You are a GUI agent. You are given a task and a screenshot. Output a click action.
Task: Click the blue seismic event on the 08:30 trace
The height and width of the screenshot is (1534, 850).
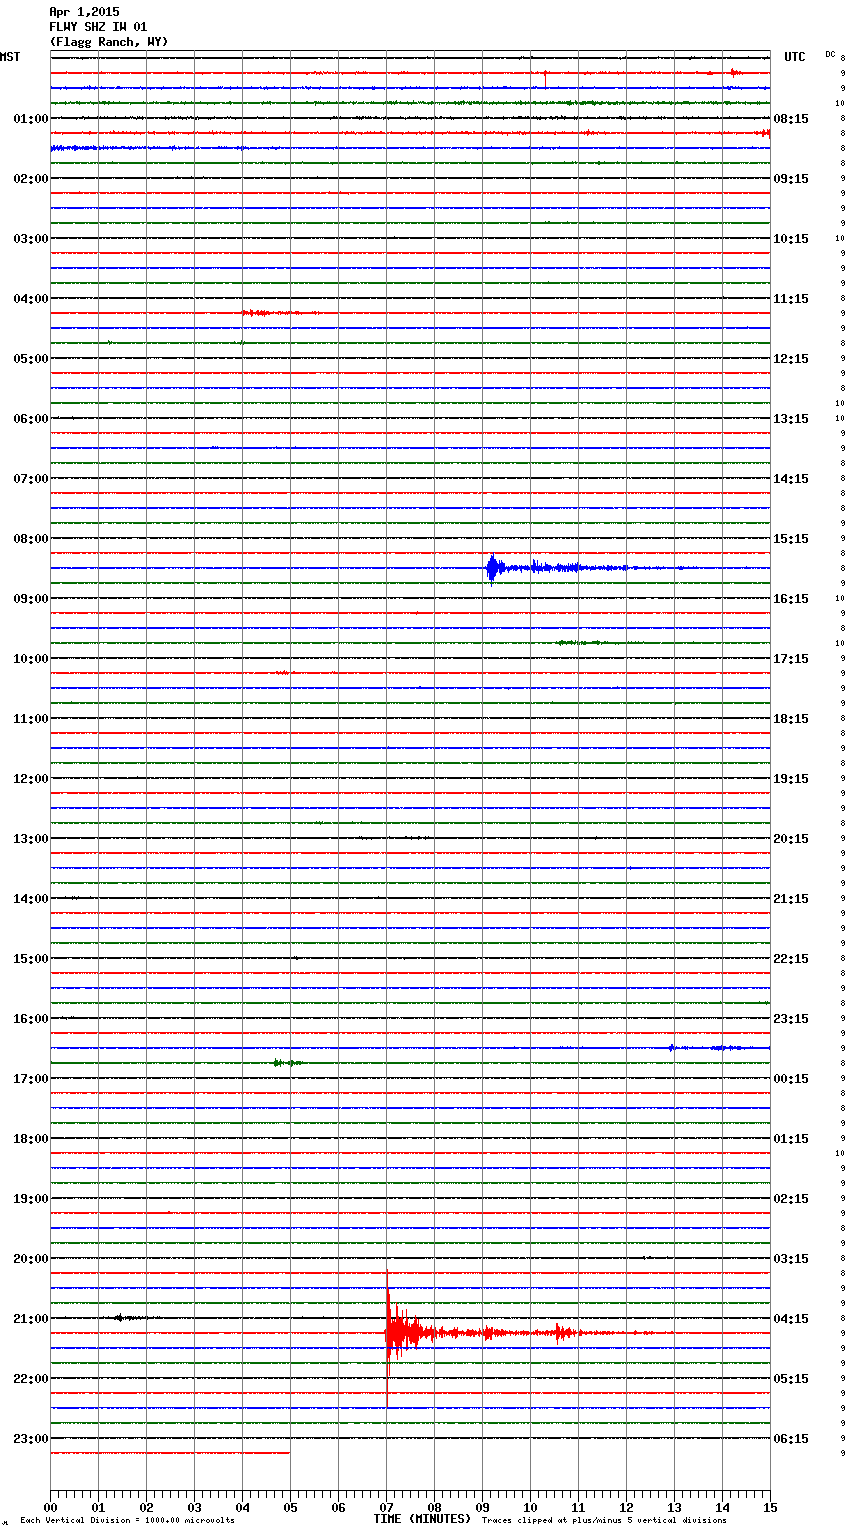pyautogui.click(x=492, y=568)
